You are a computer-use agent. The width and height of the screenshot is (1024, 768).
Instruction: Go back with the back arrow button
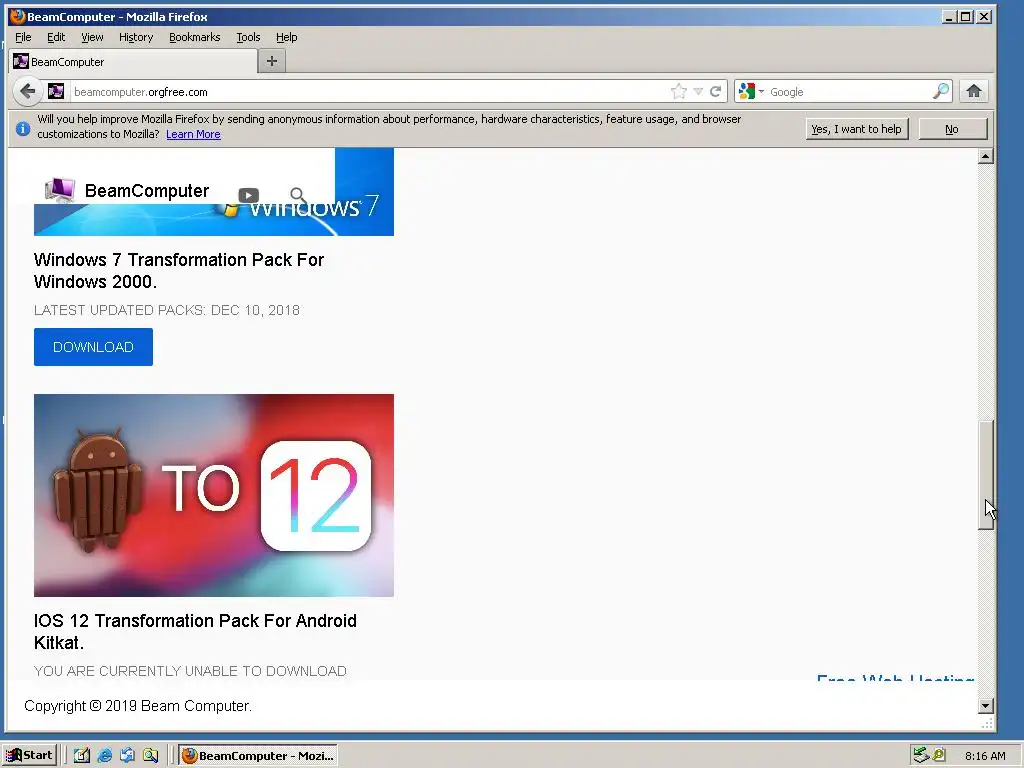(27, 91)
